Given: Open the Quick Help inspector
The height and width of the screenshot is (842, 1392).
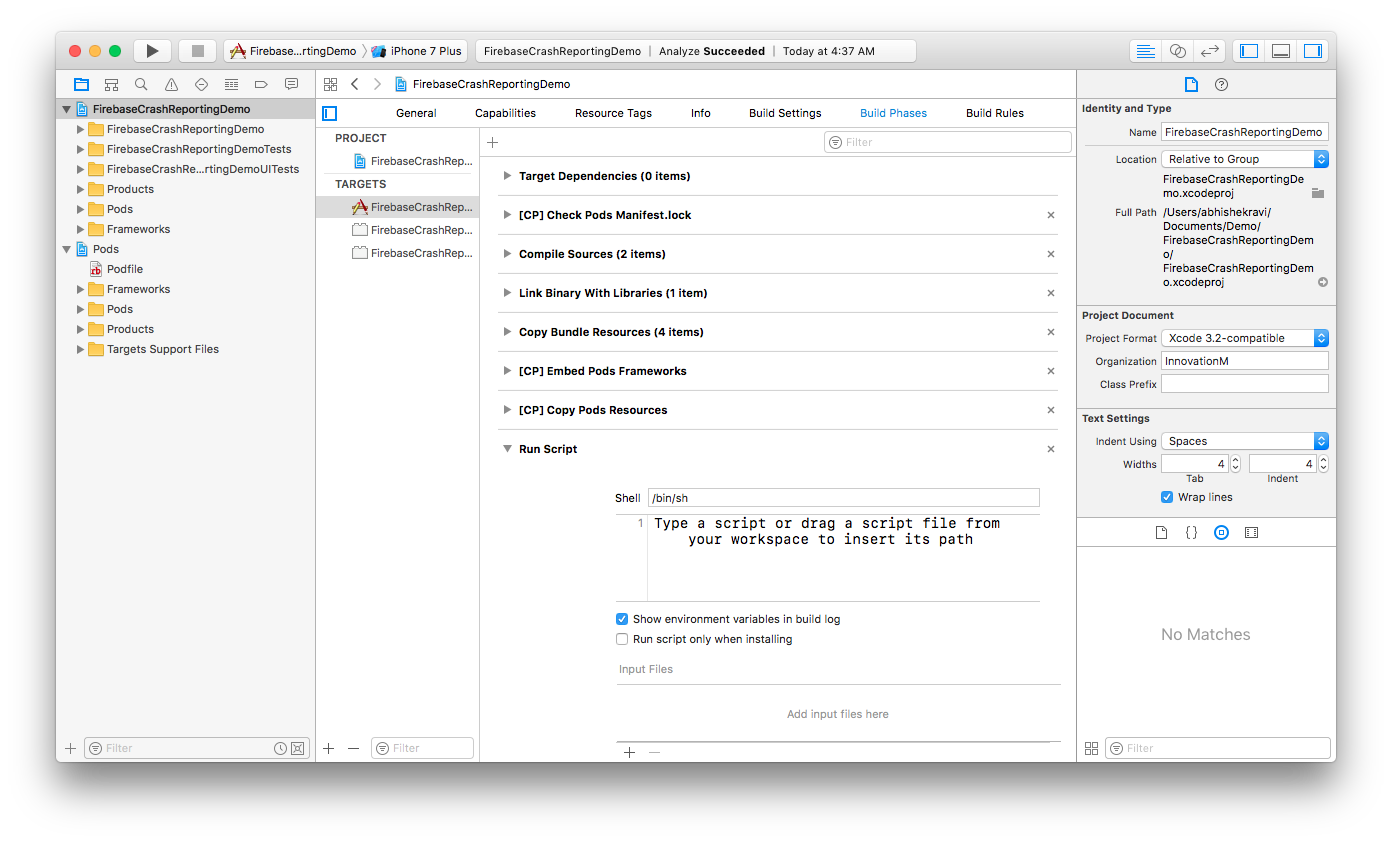Looking at the screenshot, I should [1221, 85].
